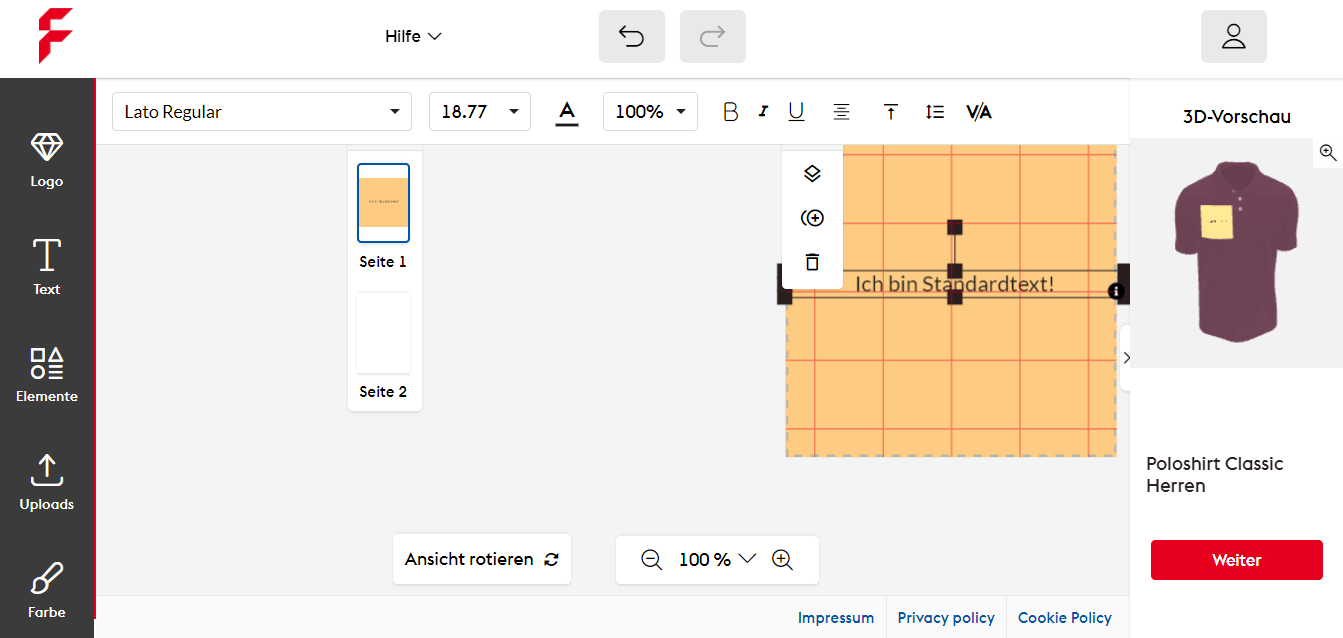Delete the selected text with trash icon
Viewport: 1343px width, 638px height.
pyautogui.click(x=812, y=262)
